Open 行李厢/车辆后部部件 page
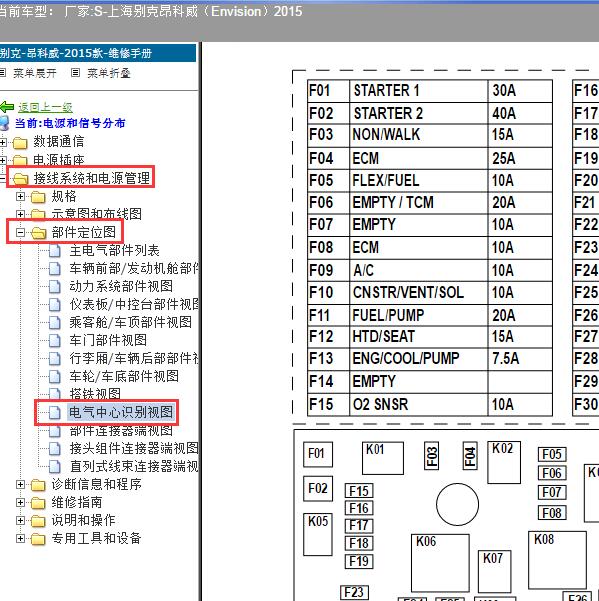599x601 pixels. [x=134, y=358]
